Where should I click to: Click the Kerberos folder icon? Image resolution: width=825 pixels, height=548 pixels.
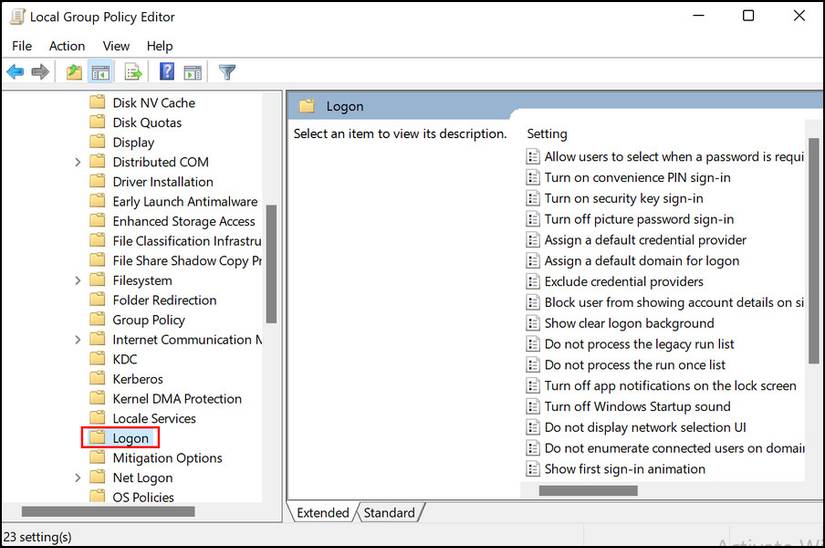[x=97, y=378]
